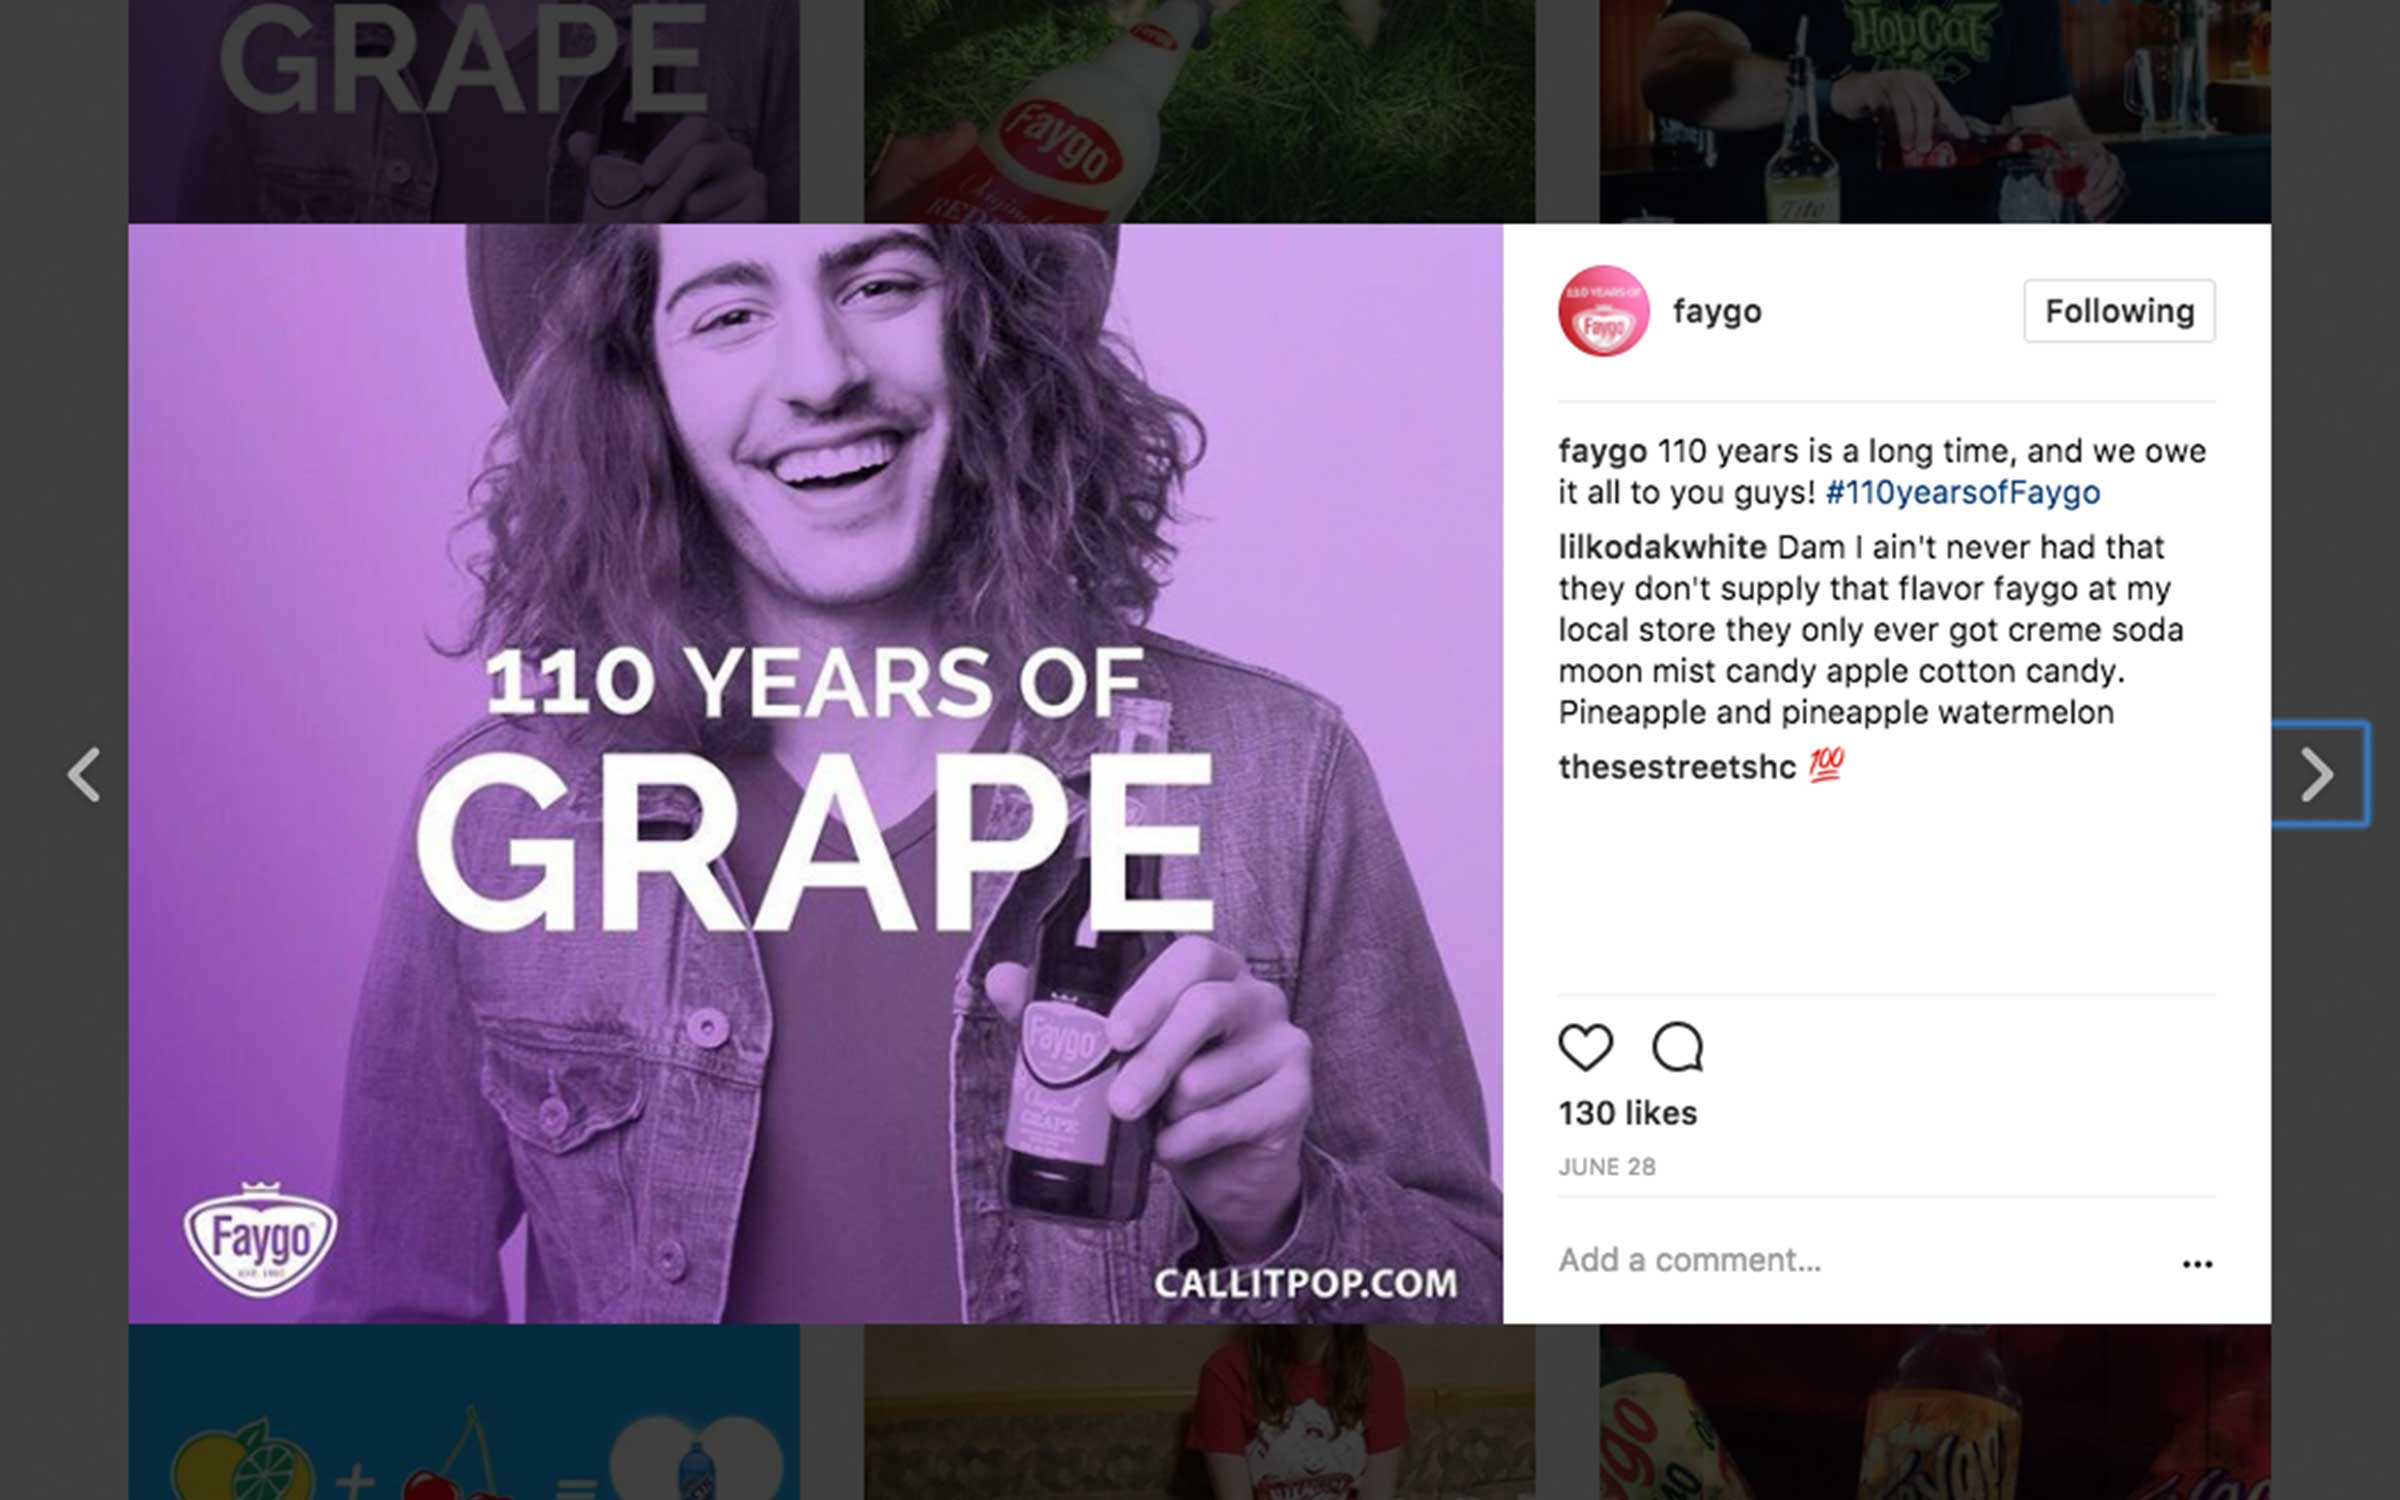Go to the previous post arrow

[84, 774]
